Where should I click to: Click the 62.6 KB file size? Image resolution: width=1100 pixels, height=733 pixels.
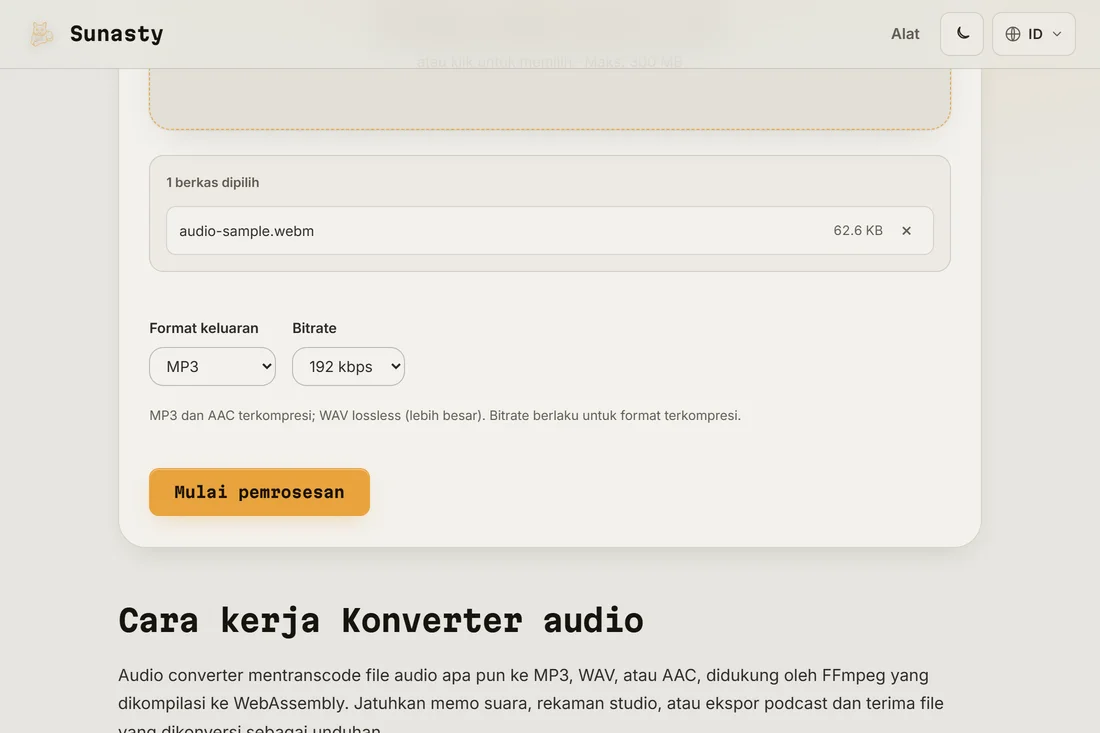(x=857, y=230)
